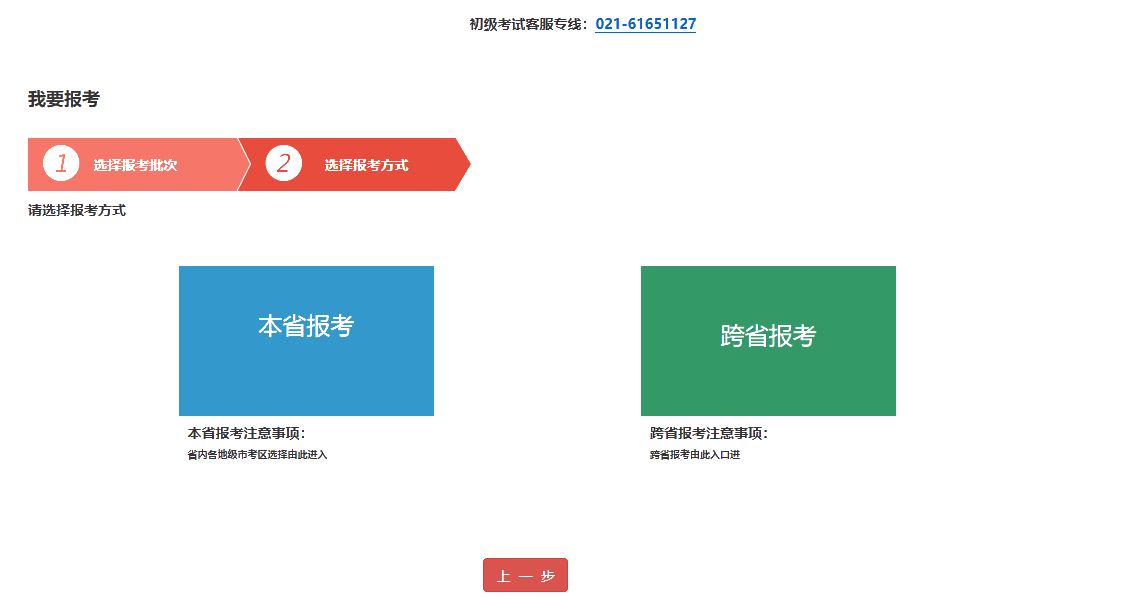
Task: Click the white 本省报考 title text
Action: [306, 326]
